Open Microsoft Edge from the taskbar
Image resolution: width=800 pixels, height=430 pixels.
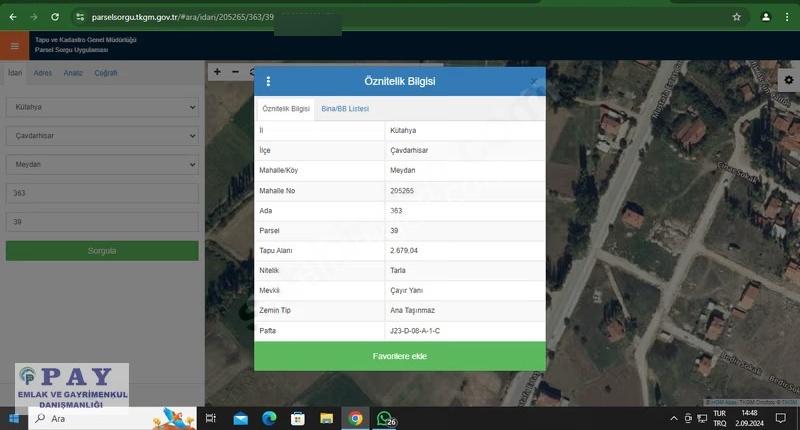pos(269,419)
